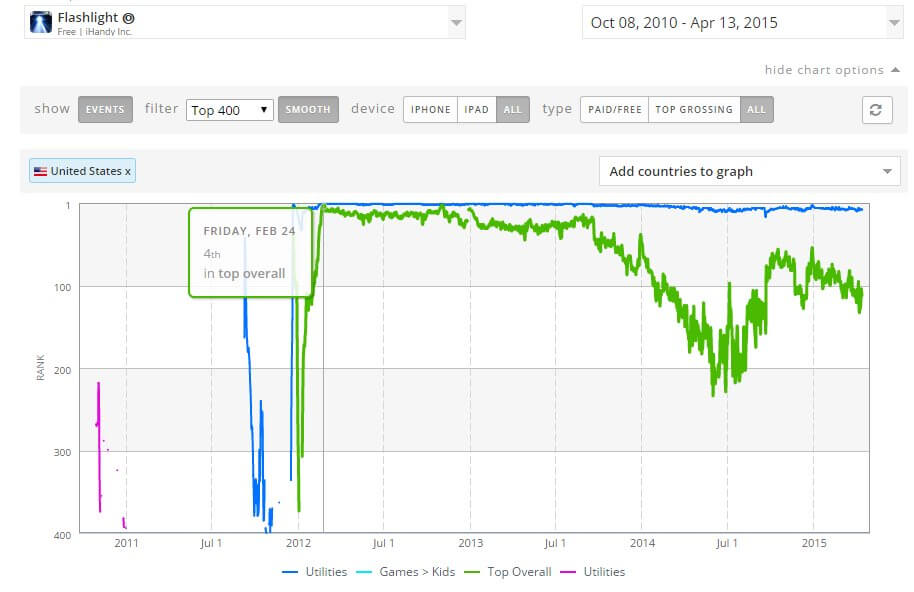Click the United States flag icon
This screenshot has height=592, width=914.
click(x=40, y=171)
